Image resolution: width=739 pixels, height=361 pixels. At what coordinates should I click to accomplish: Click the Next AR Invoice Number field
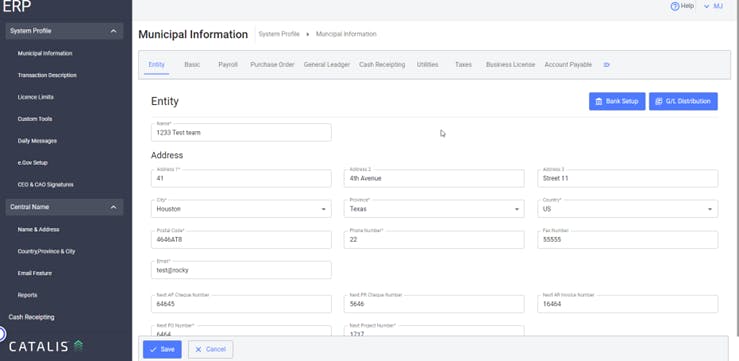628,304
